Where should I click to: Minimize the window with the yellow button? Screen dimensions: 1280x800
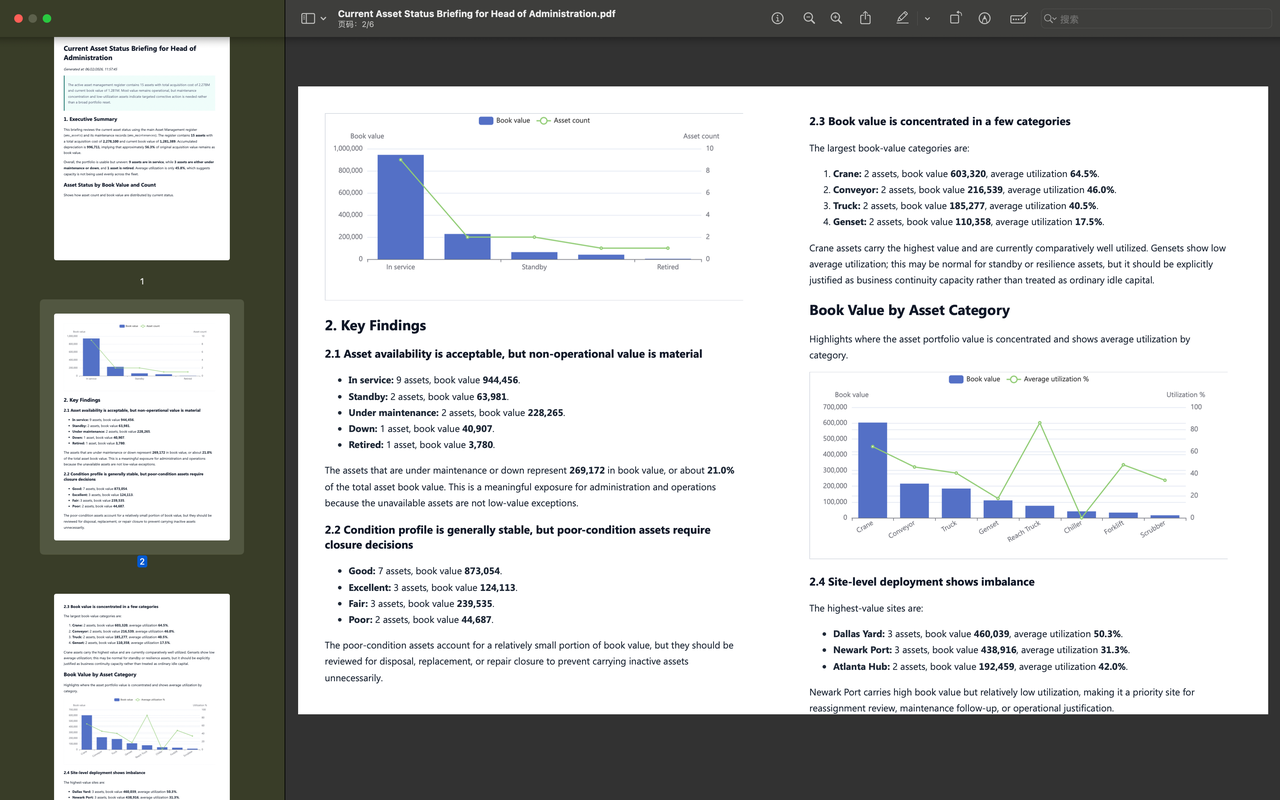(x=31, y=18)
